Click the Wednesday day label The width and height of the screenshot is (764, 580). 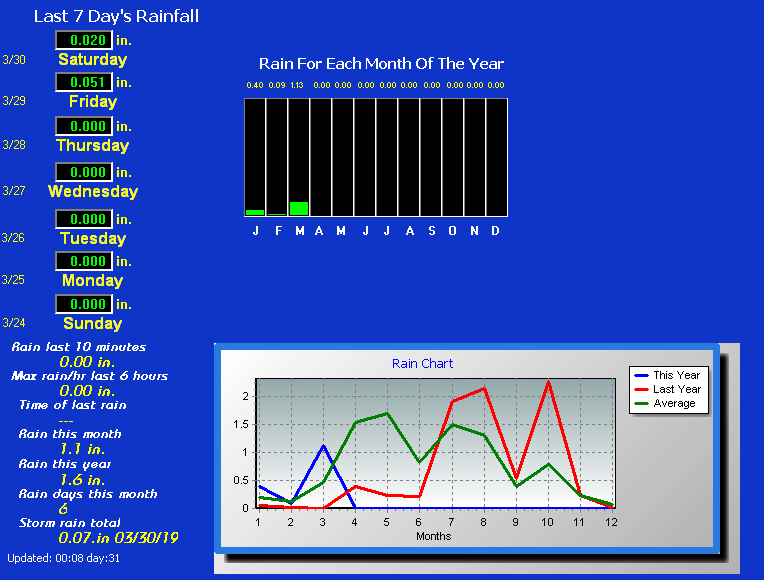(x=93, y=191)
